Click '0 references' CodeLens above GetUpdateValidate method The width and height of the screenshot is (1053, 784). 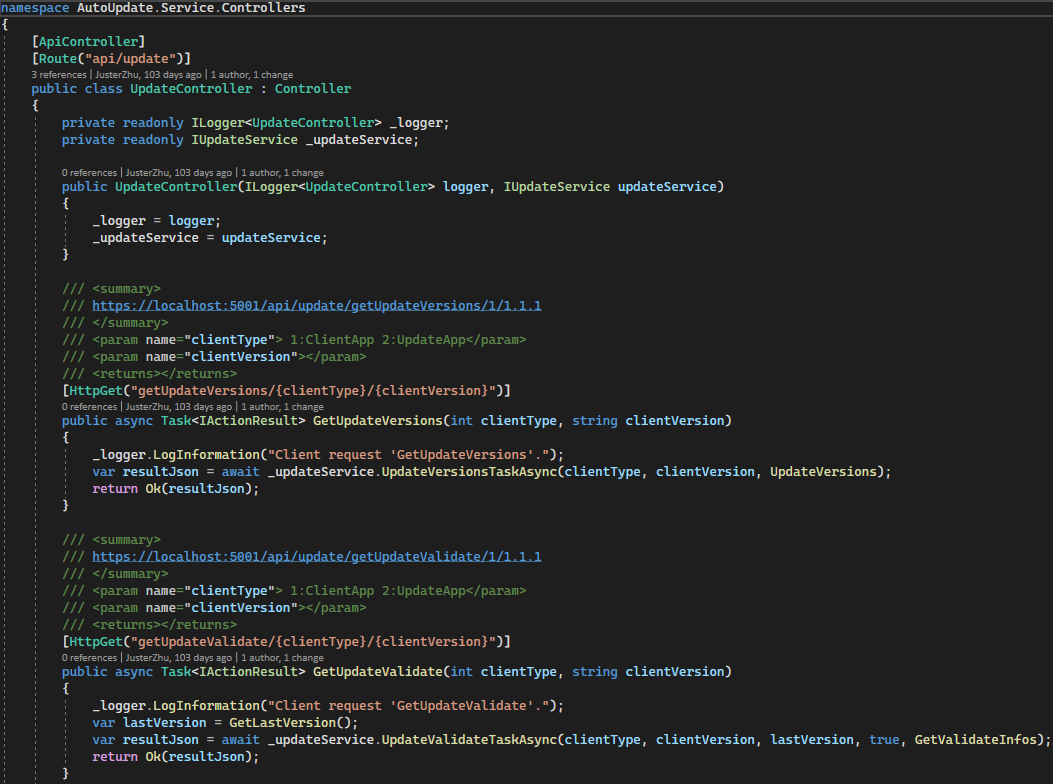coord(89,658)
